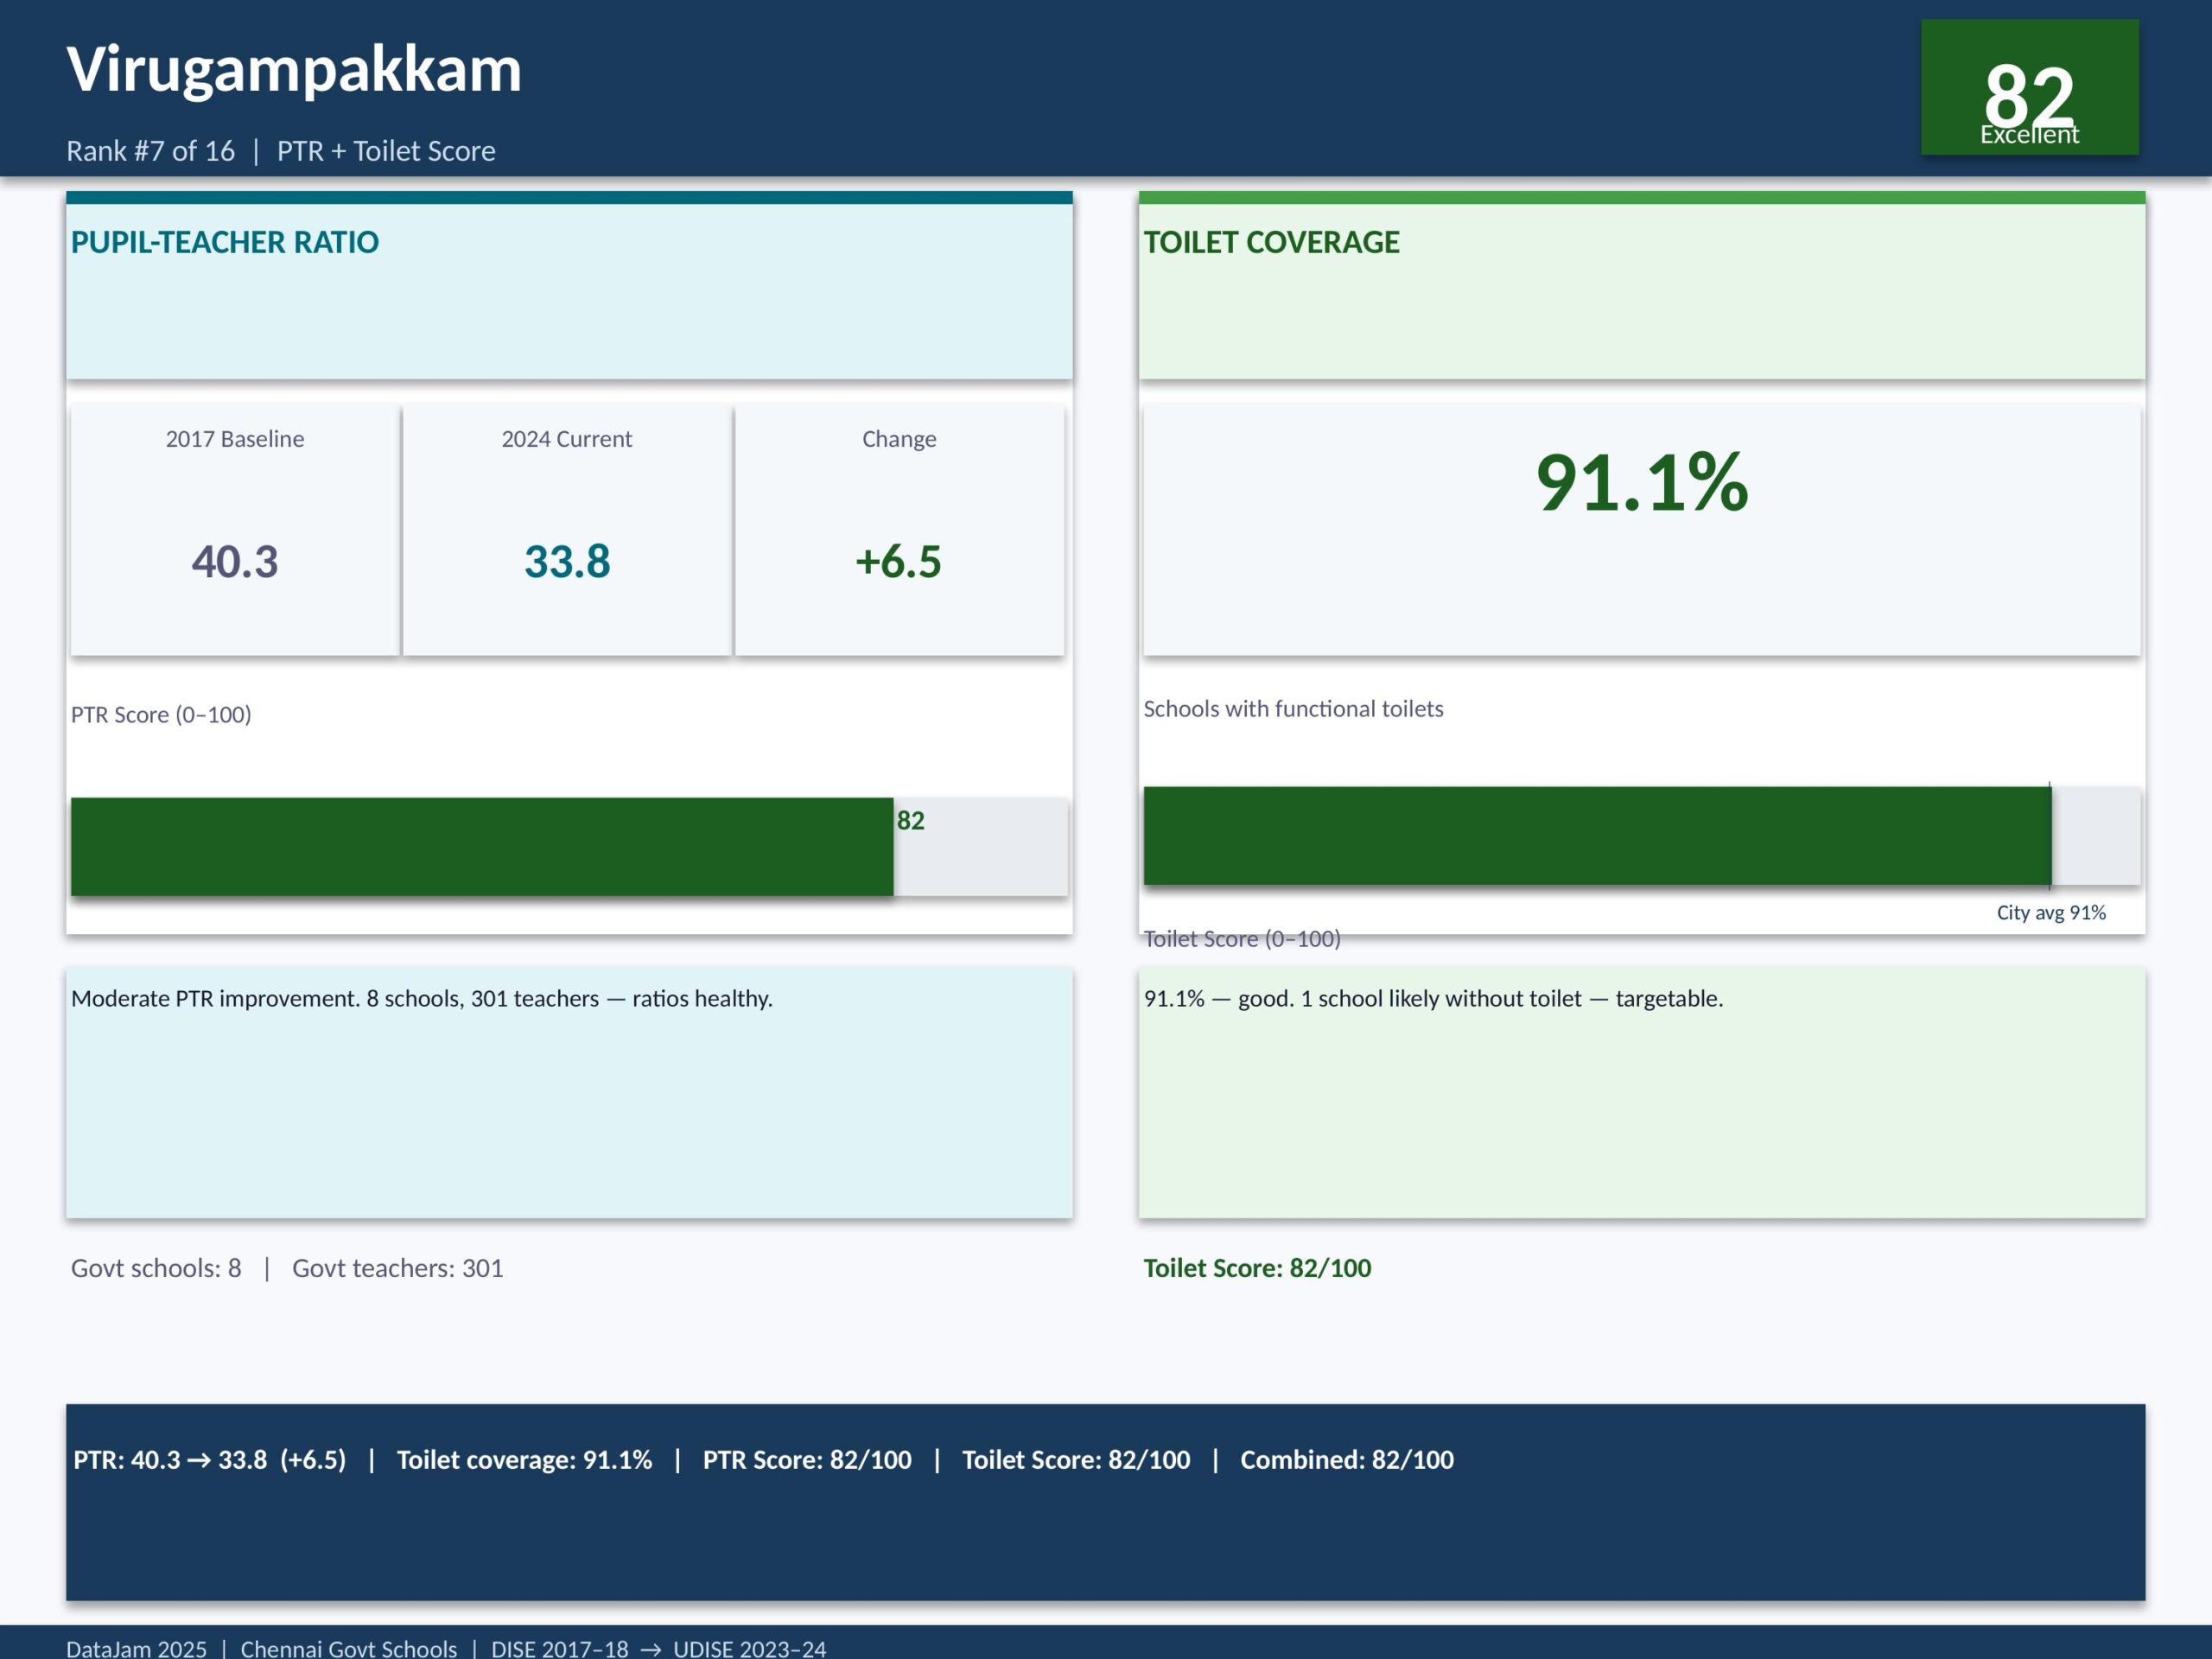2212x1659 pixels.
Task: Click the TOILET COVERAGE header panel
Action: point(1641,290)
